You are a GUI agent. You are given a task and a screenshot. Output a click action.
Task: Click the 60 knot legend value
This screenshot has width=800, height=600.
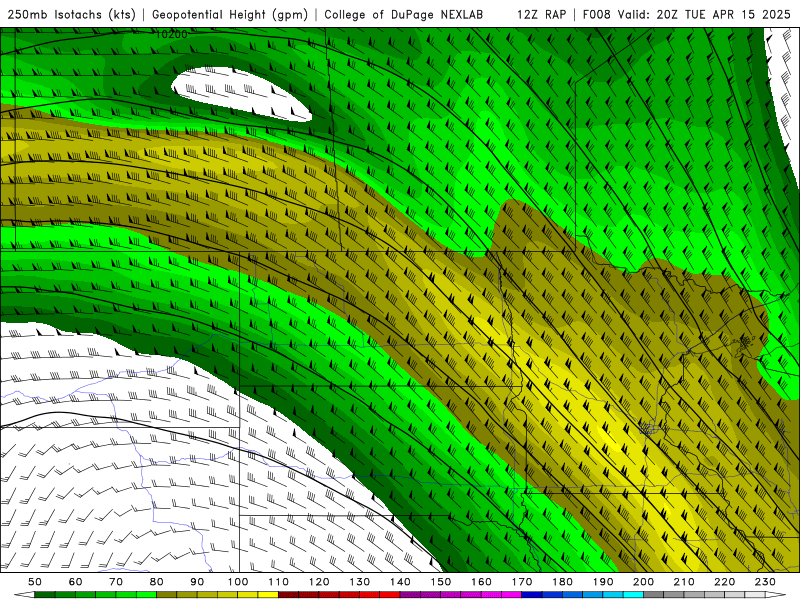click(x=75, y=582)
